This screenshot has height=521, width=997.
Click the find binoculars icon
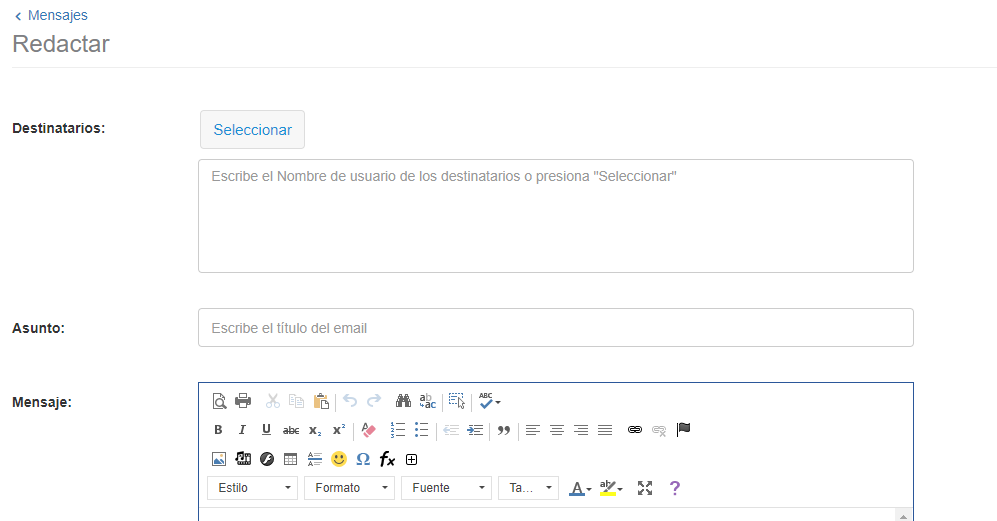coord(403,401)
